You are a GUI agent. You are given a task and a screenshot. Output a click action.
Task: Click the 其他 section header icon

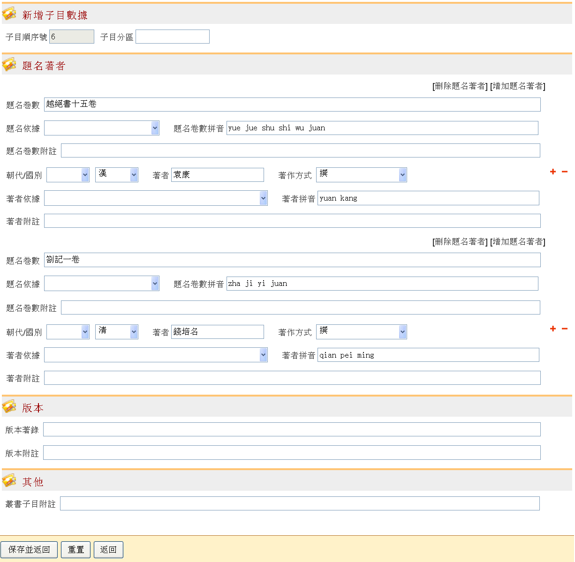click(x=9, y=481)
